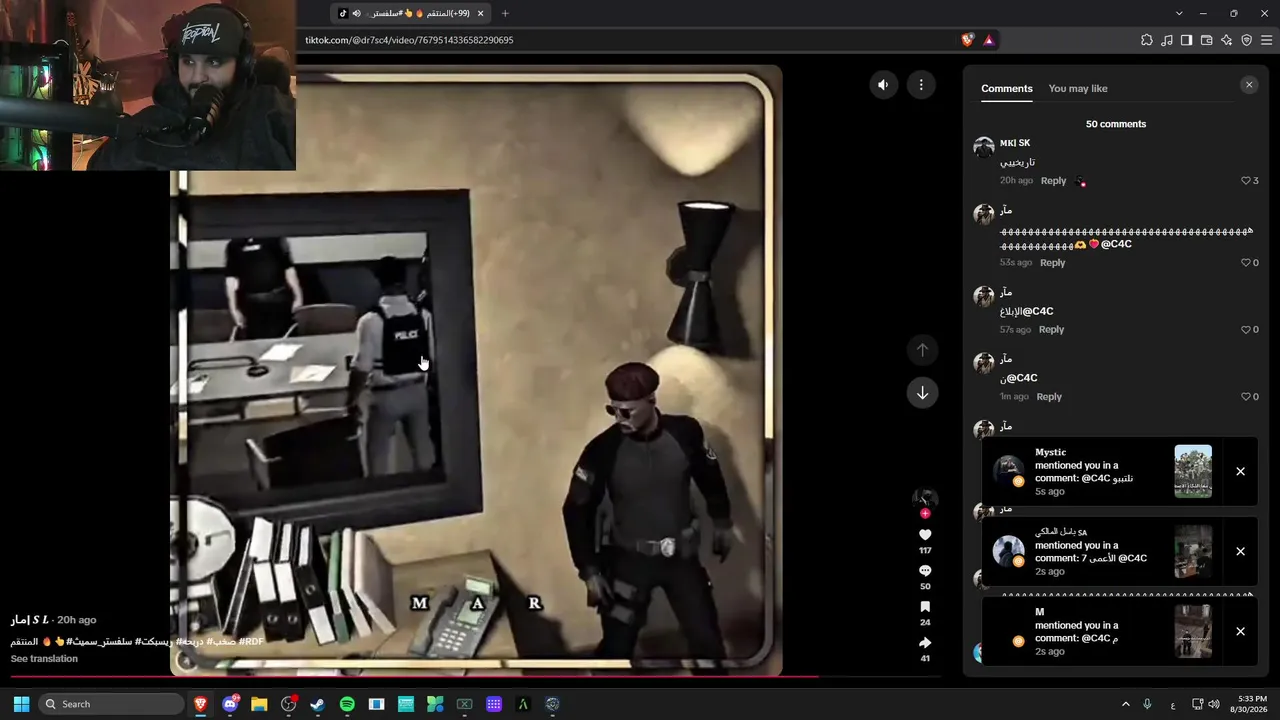Open the Brave Wallet icon

[1206, 40]
